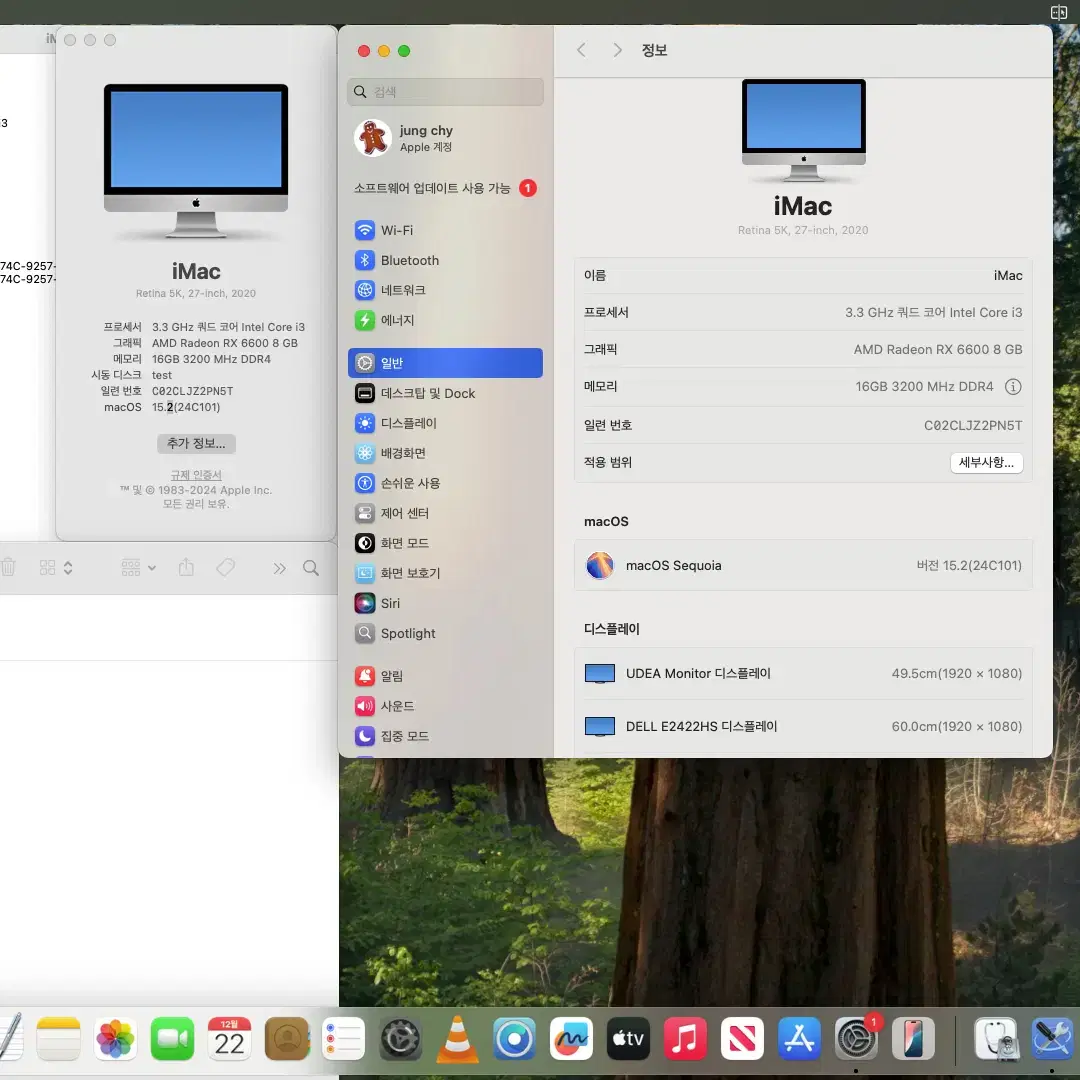Open iPhone Mirroring from the Dock
The height and width of the screenshot is (1080, 1080).
click(913, 1038)
